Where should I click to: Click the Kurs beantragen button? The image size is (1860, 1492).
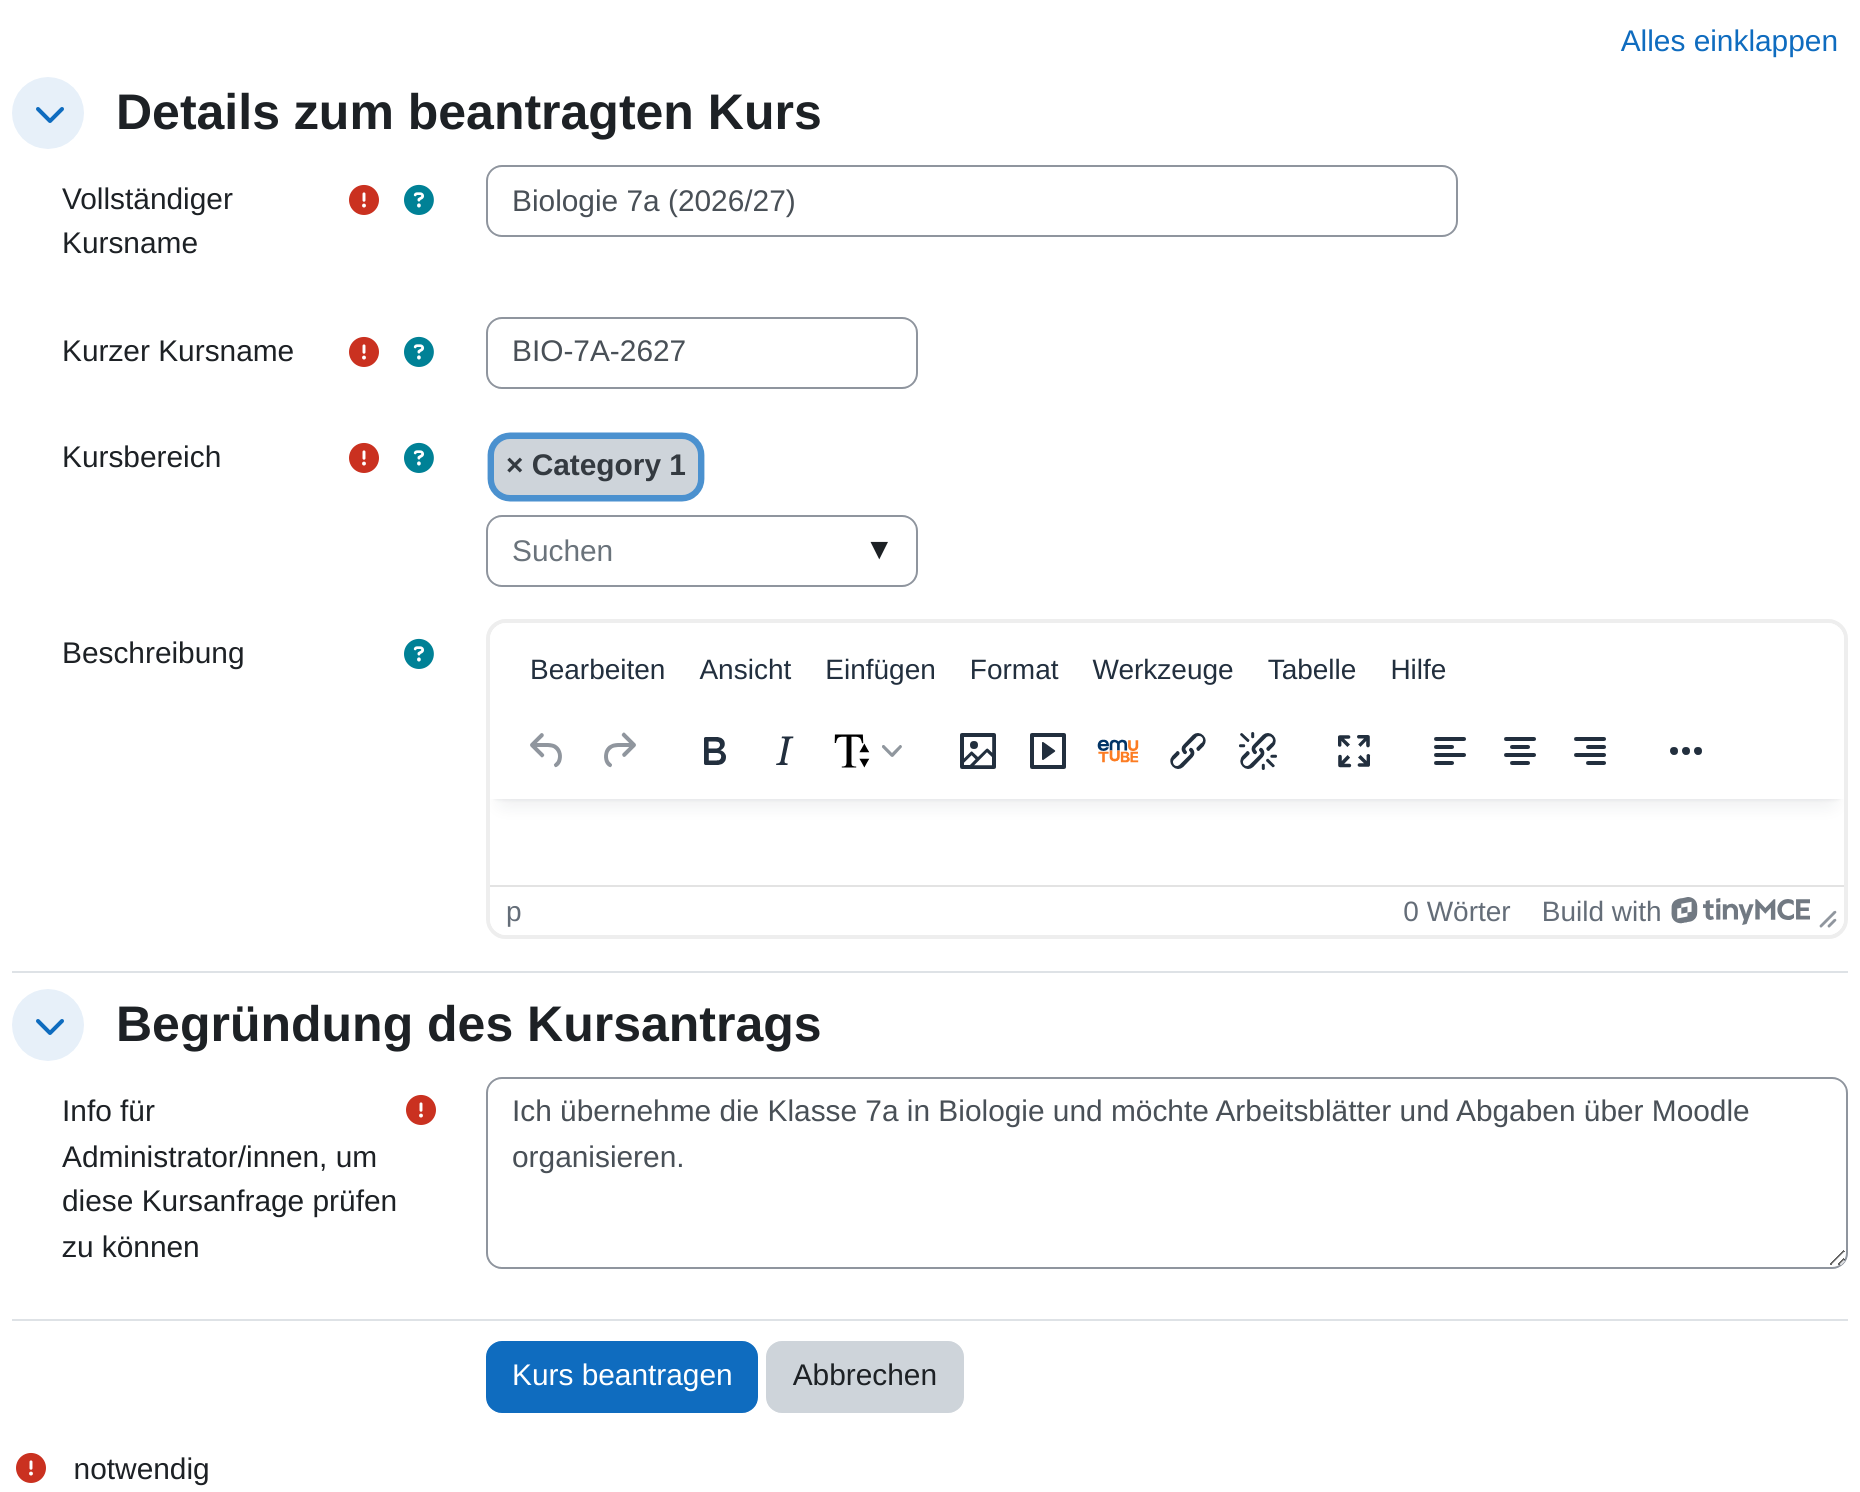[622, 1376]
